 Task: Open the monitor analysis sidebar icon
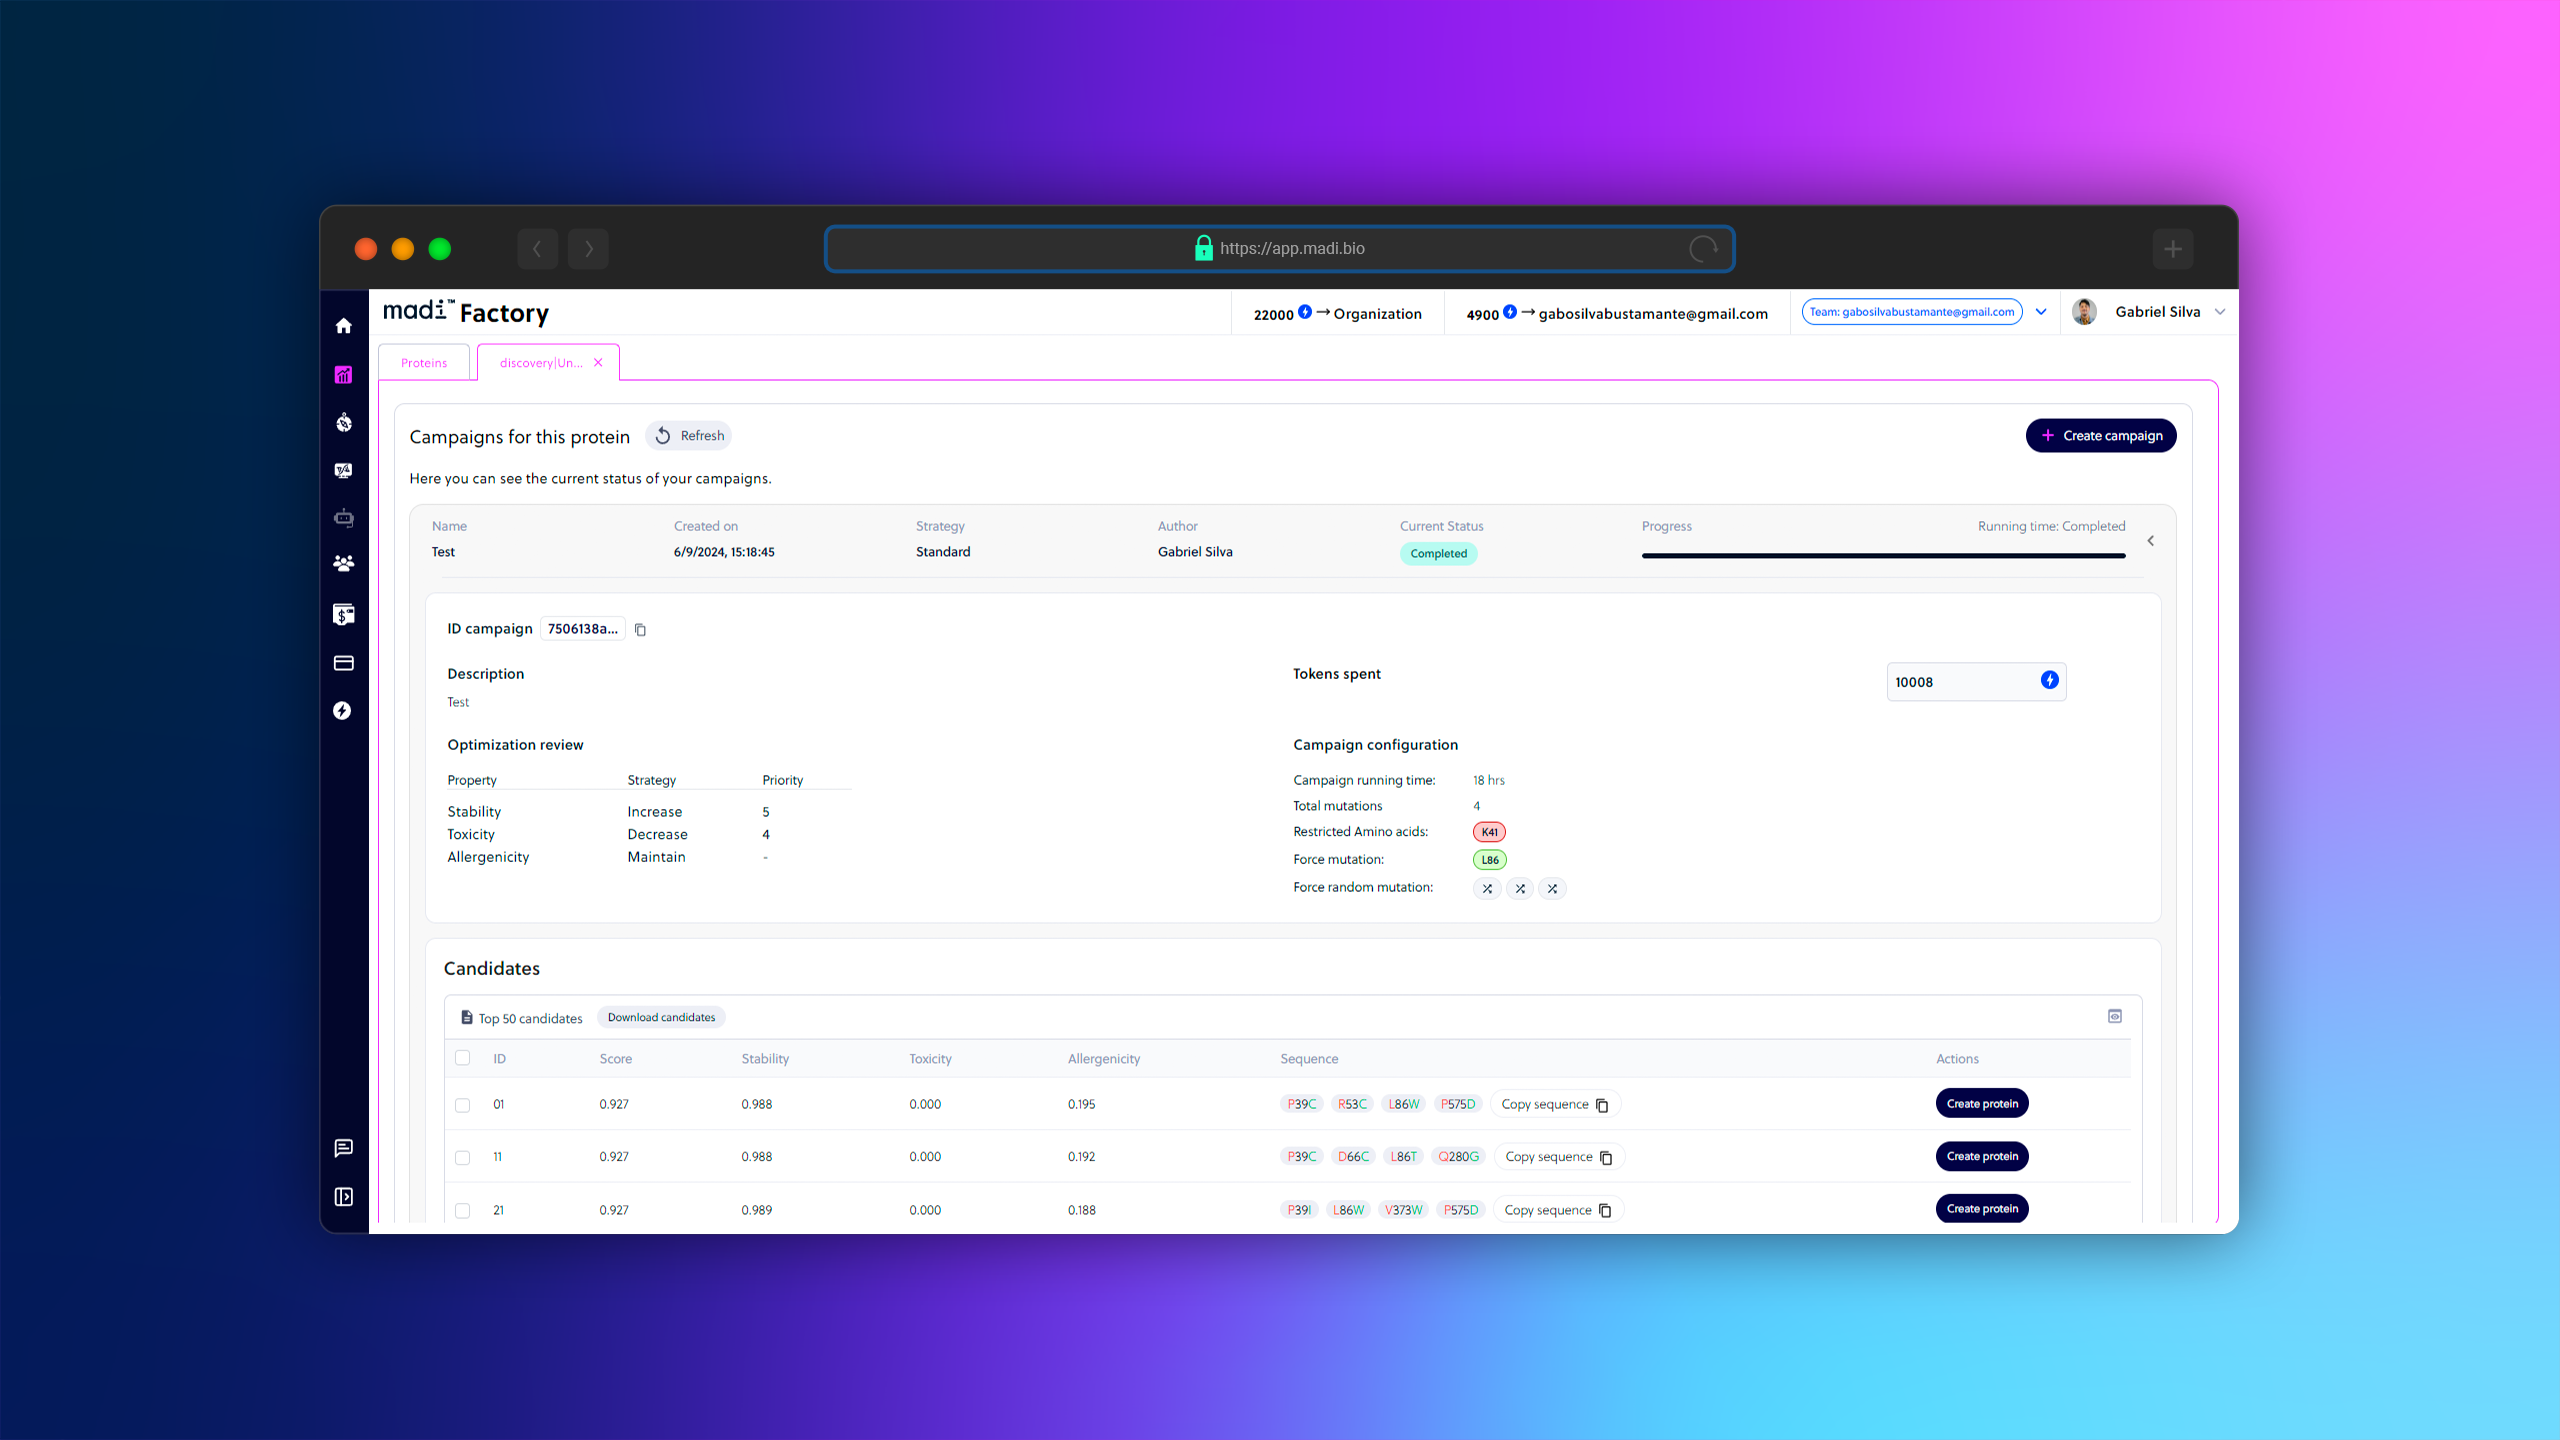pyautogui.click(x=343, y=470)
